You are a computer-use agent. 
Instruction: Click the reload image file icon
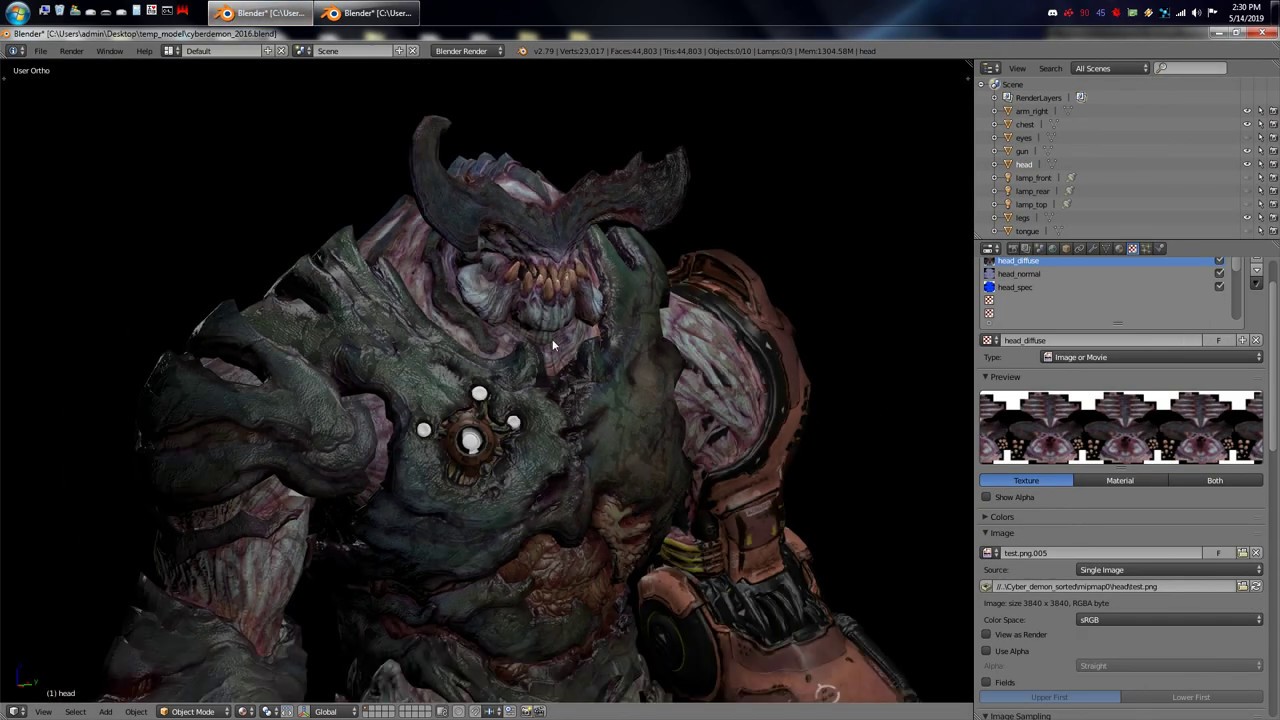pos(1256,587)
